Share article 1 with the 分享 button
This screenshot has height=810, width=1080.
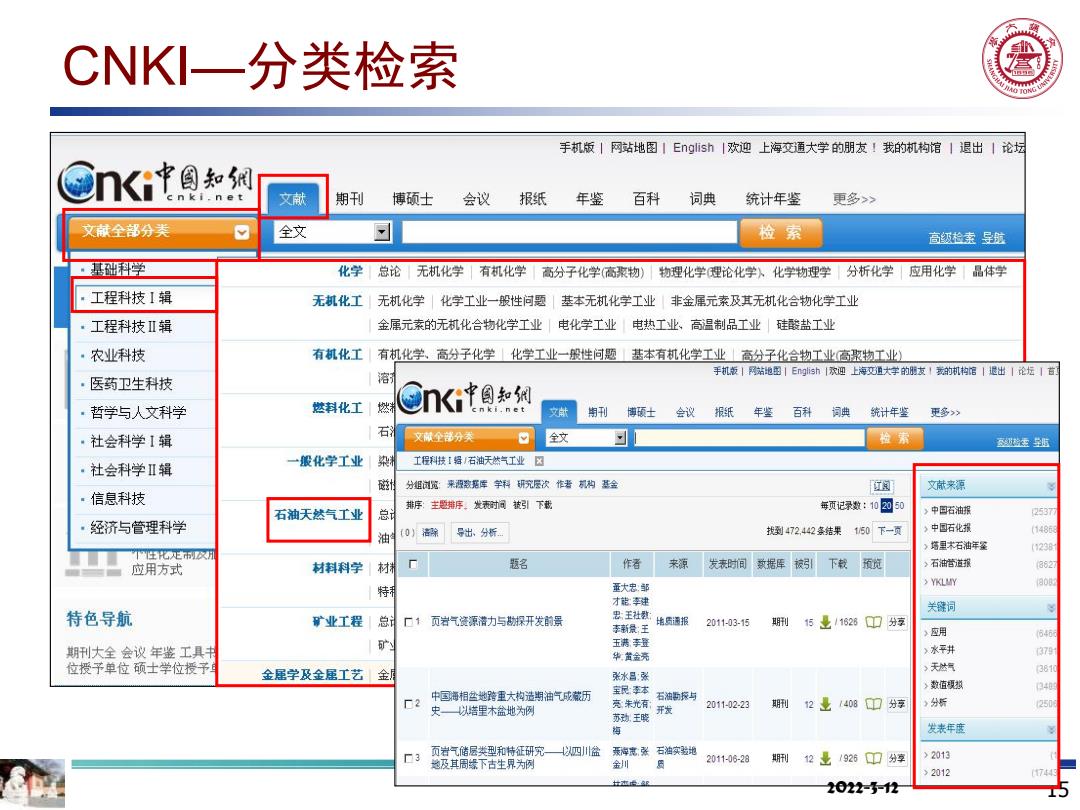[x=896, y=622]
